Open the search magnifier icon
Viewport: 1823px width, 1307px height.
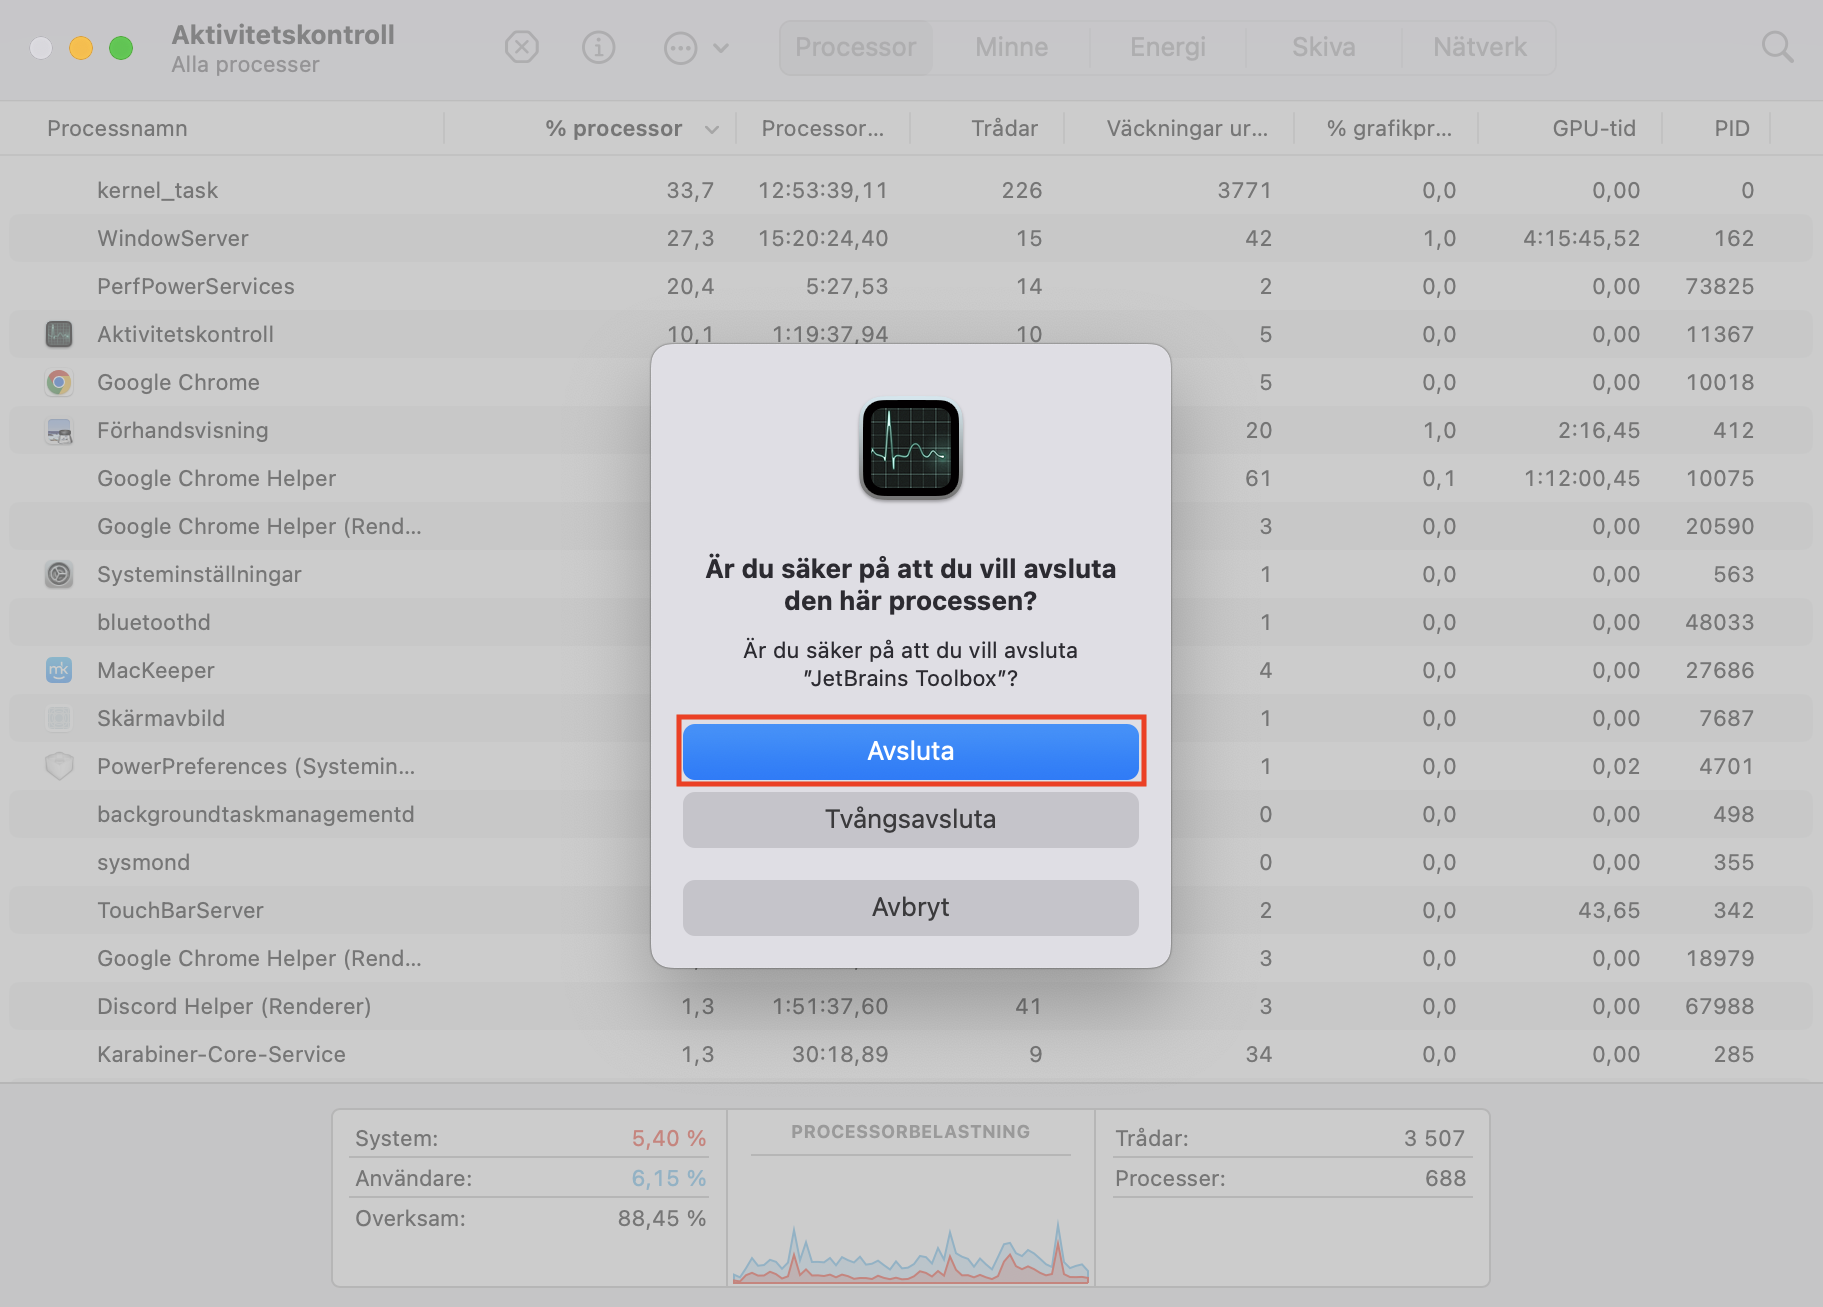coord(1777,47)
